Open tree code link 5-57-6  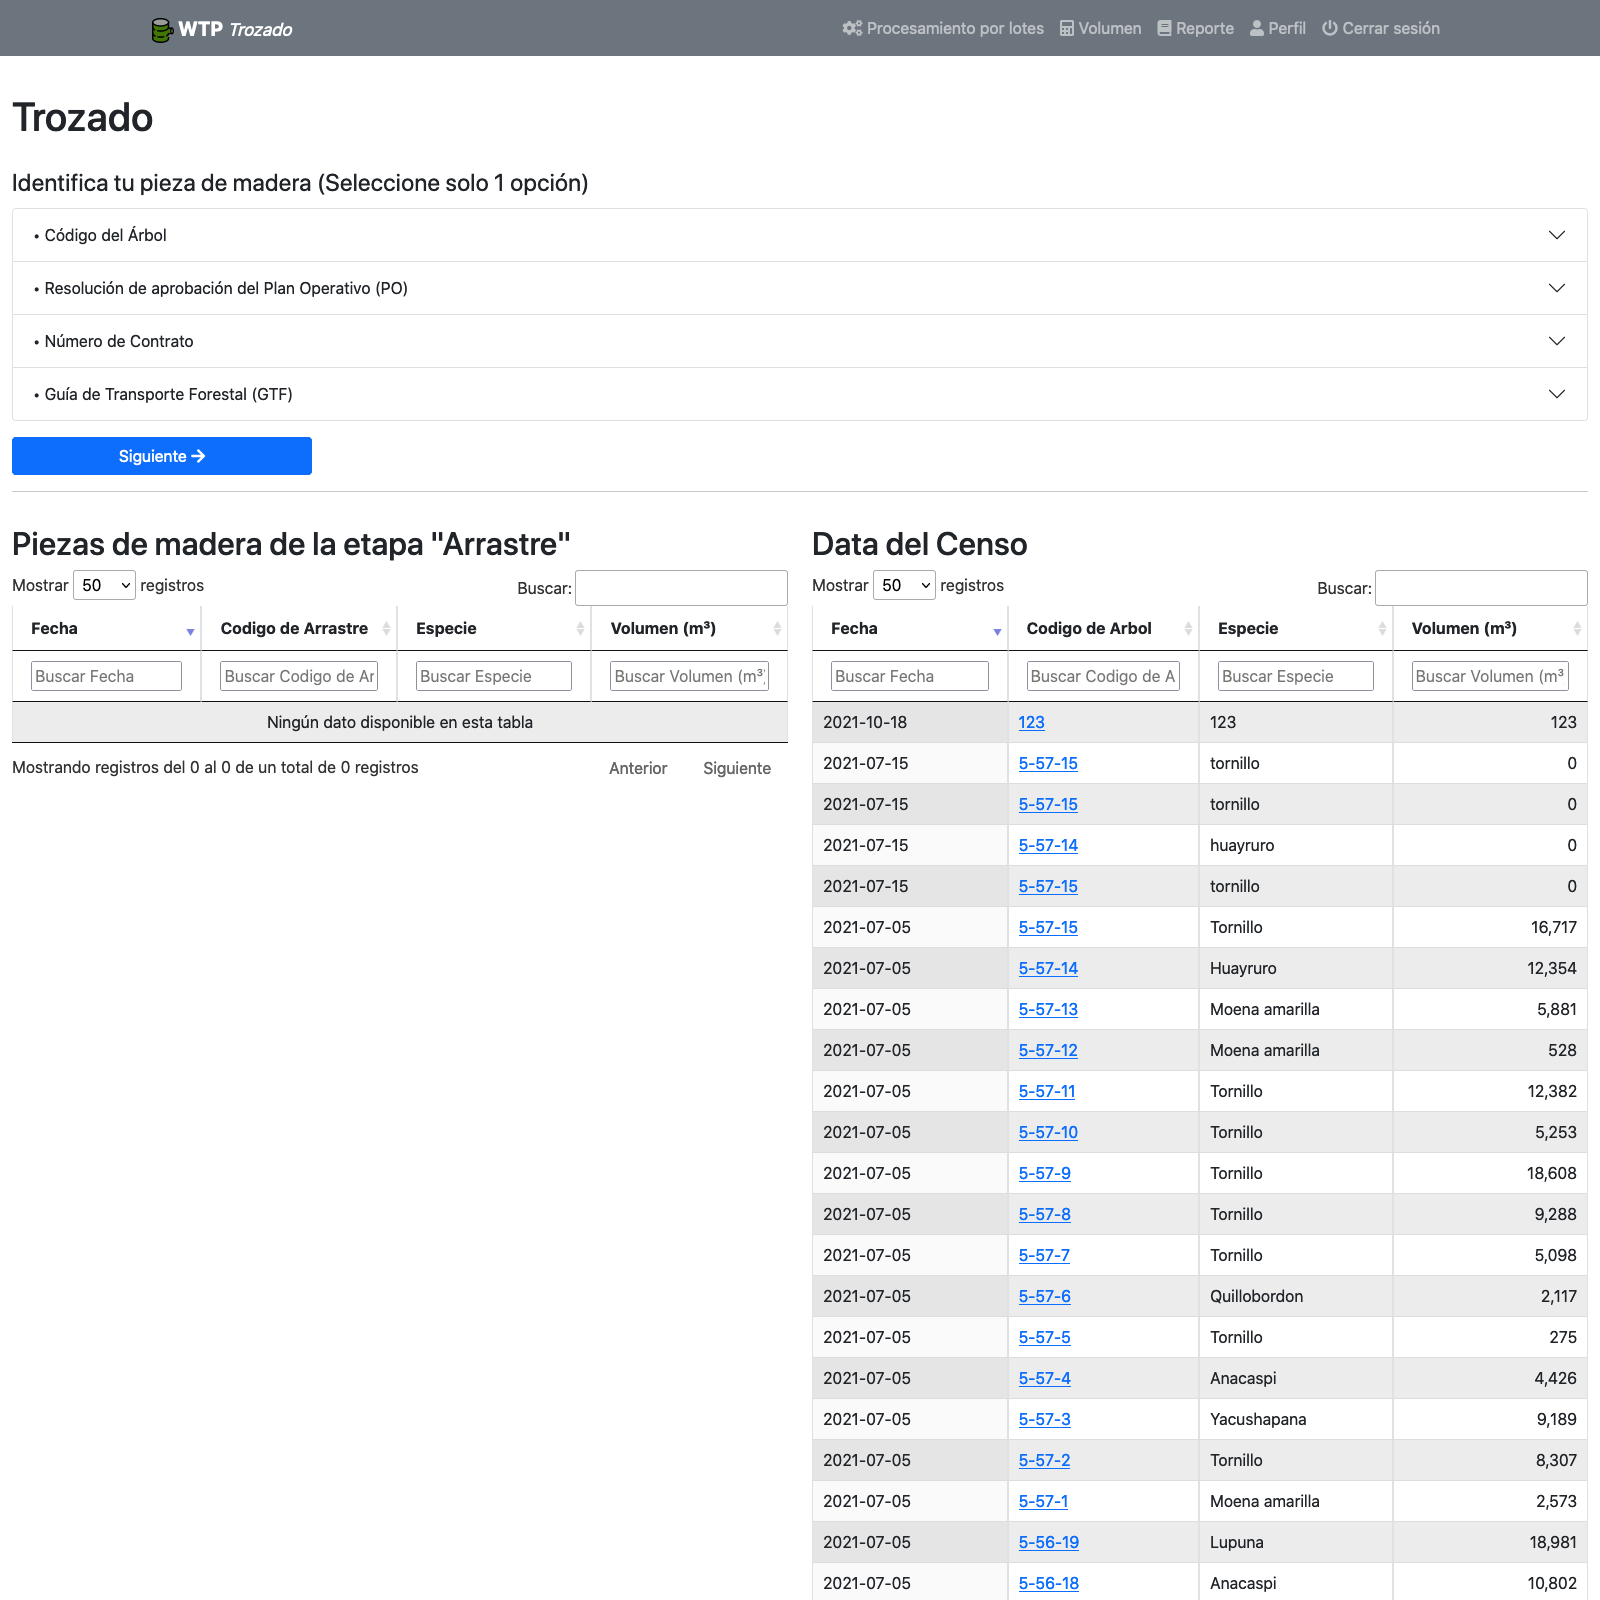click(x=1044, y=1296)
